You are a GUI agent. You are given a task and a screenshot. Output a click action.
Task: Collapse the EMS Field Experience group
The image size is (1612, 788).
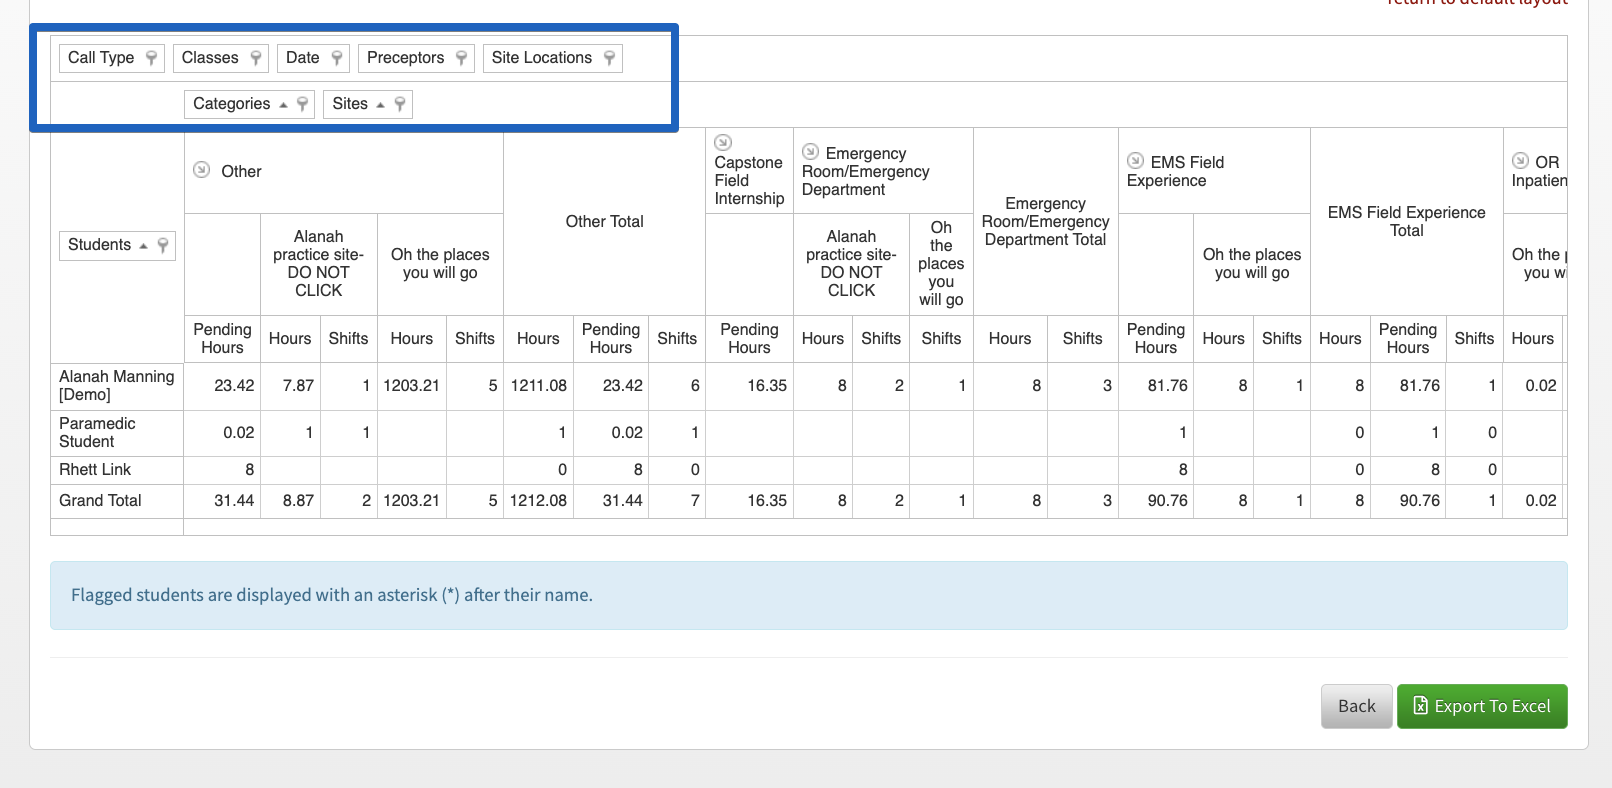pos(1136,161)
